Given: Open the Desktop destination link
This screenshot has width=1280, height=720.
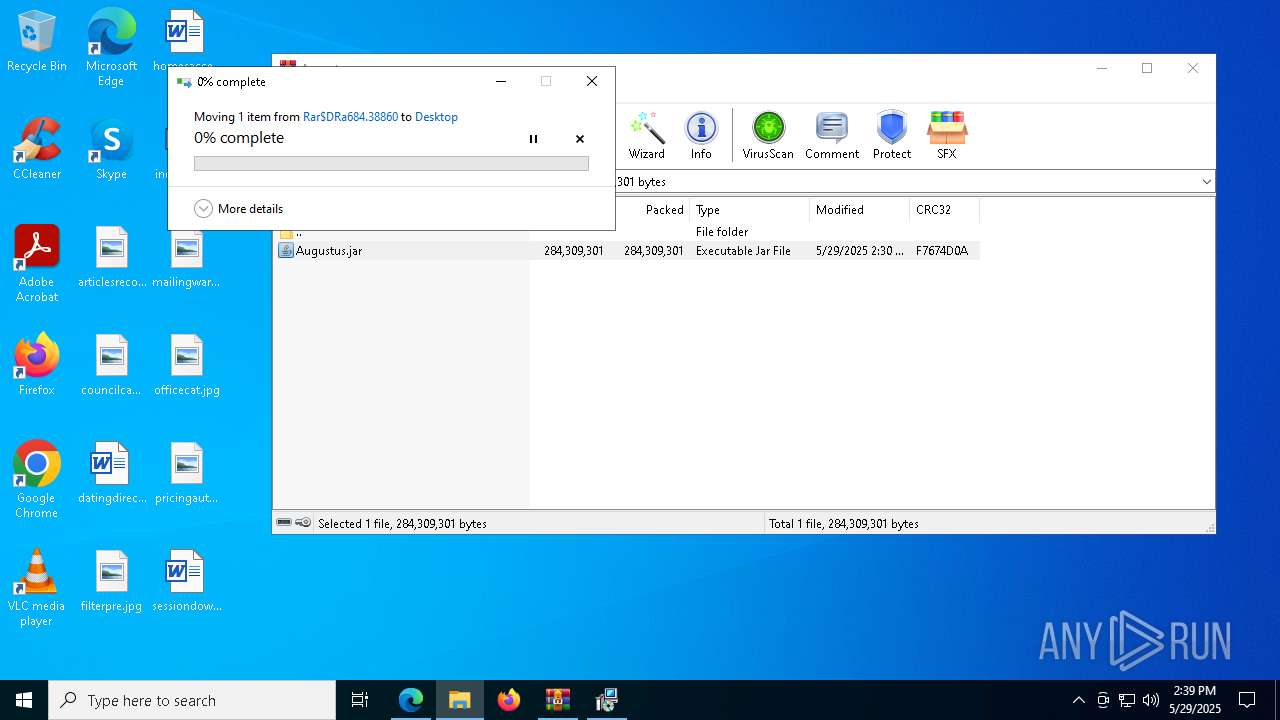Looking at the screenshot, I should coord(436,117).
